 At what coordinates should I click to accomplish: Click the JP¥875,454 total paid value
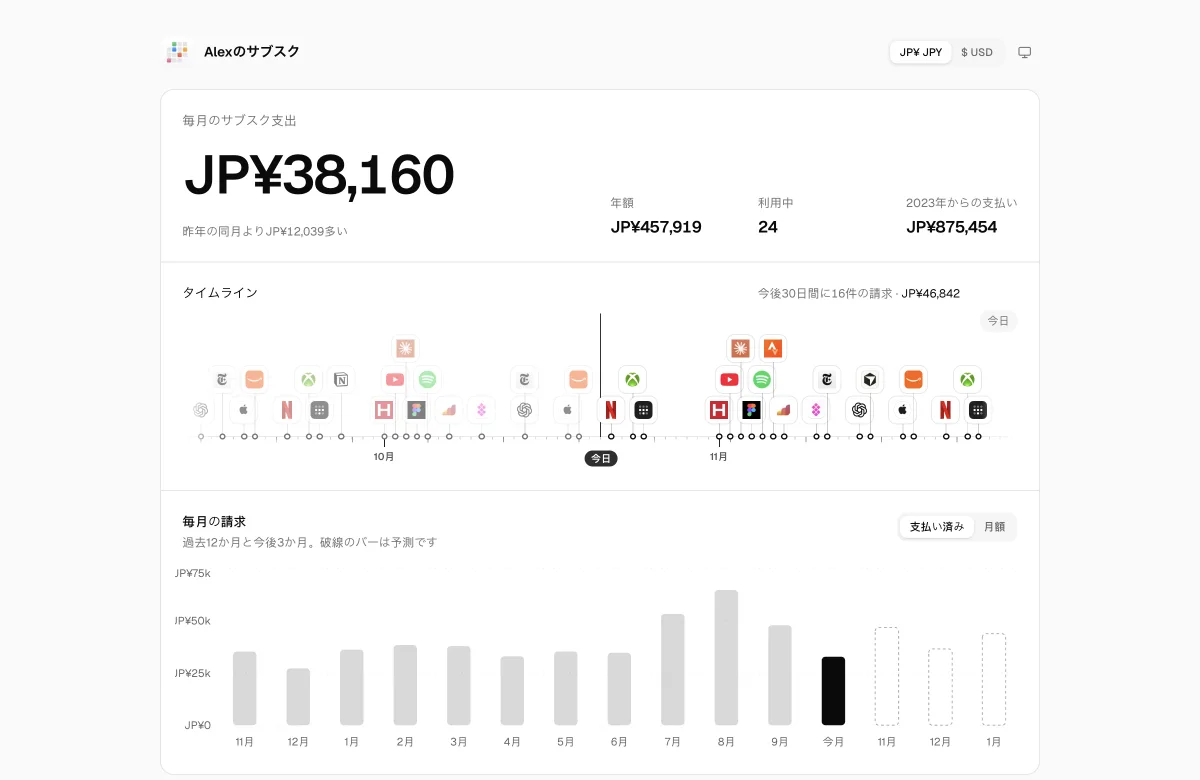(x=952, y=227)
